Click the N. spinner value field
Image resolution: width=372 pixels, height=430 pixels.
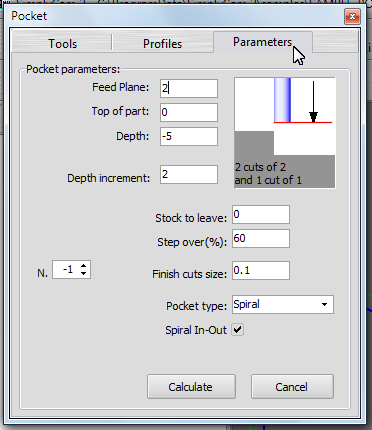pos(66,270)
